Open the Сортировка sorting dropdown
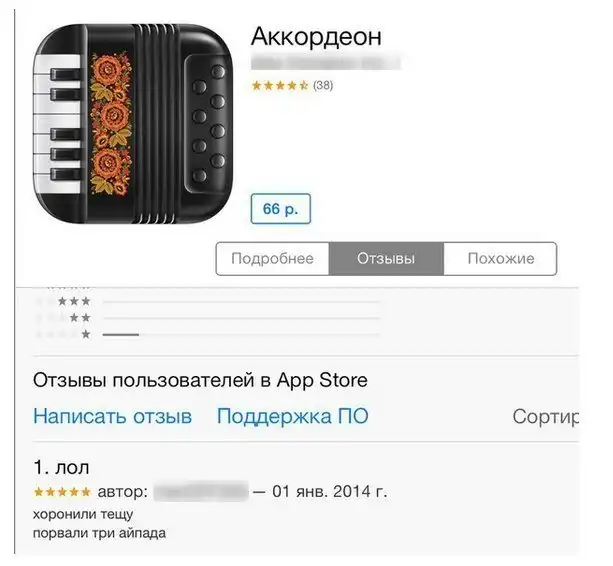The width and height of the screenshot is (613, 566). 546,417
